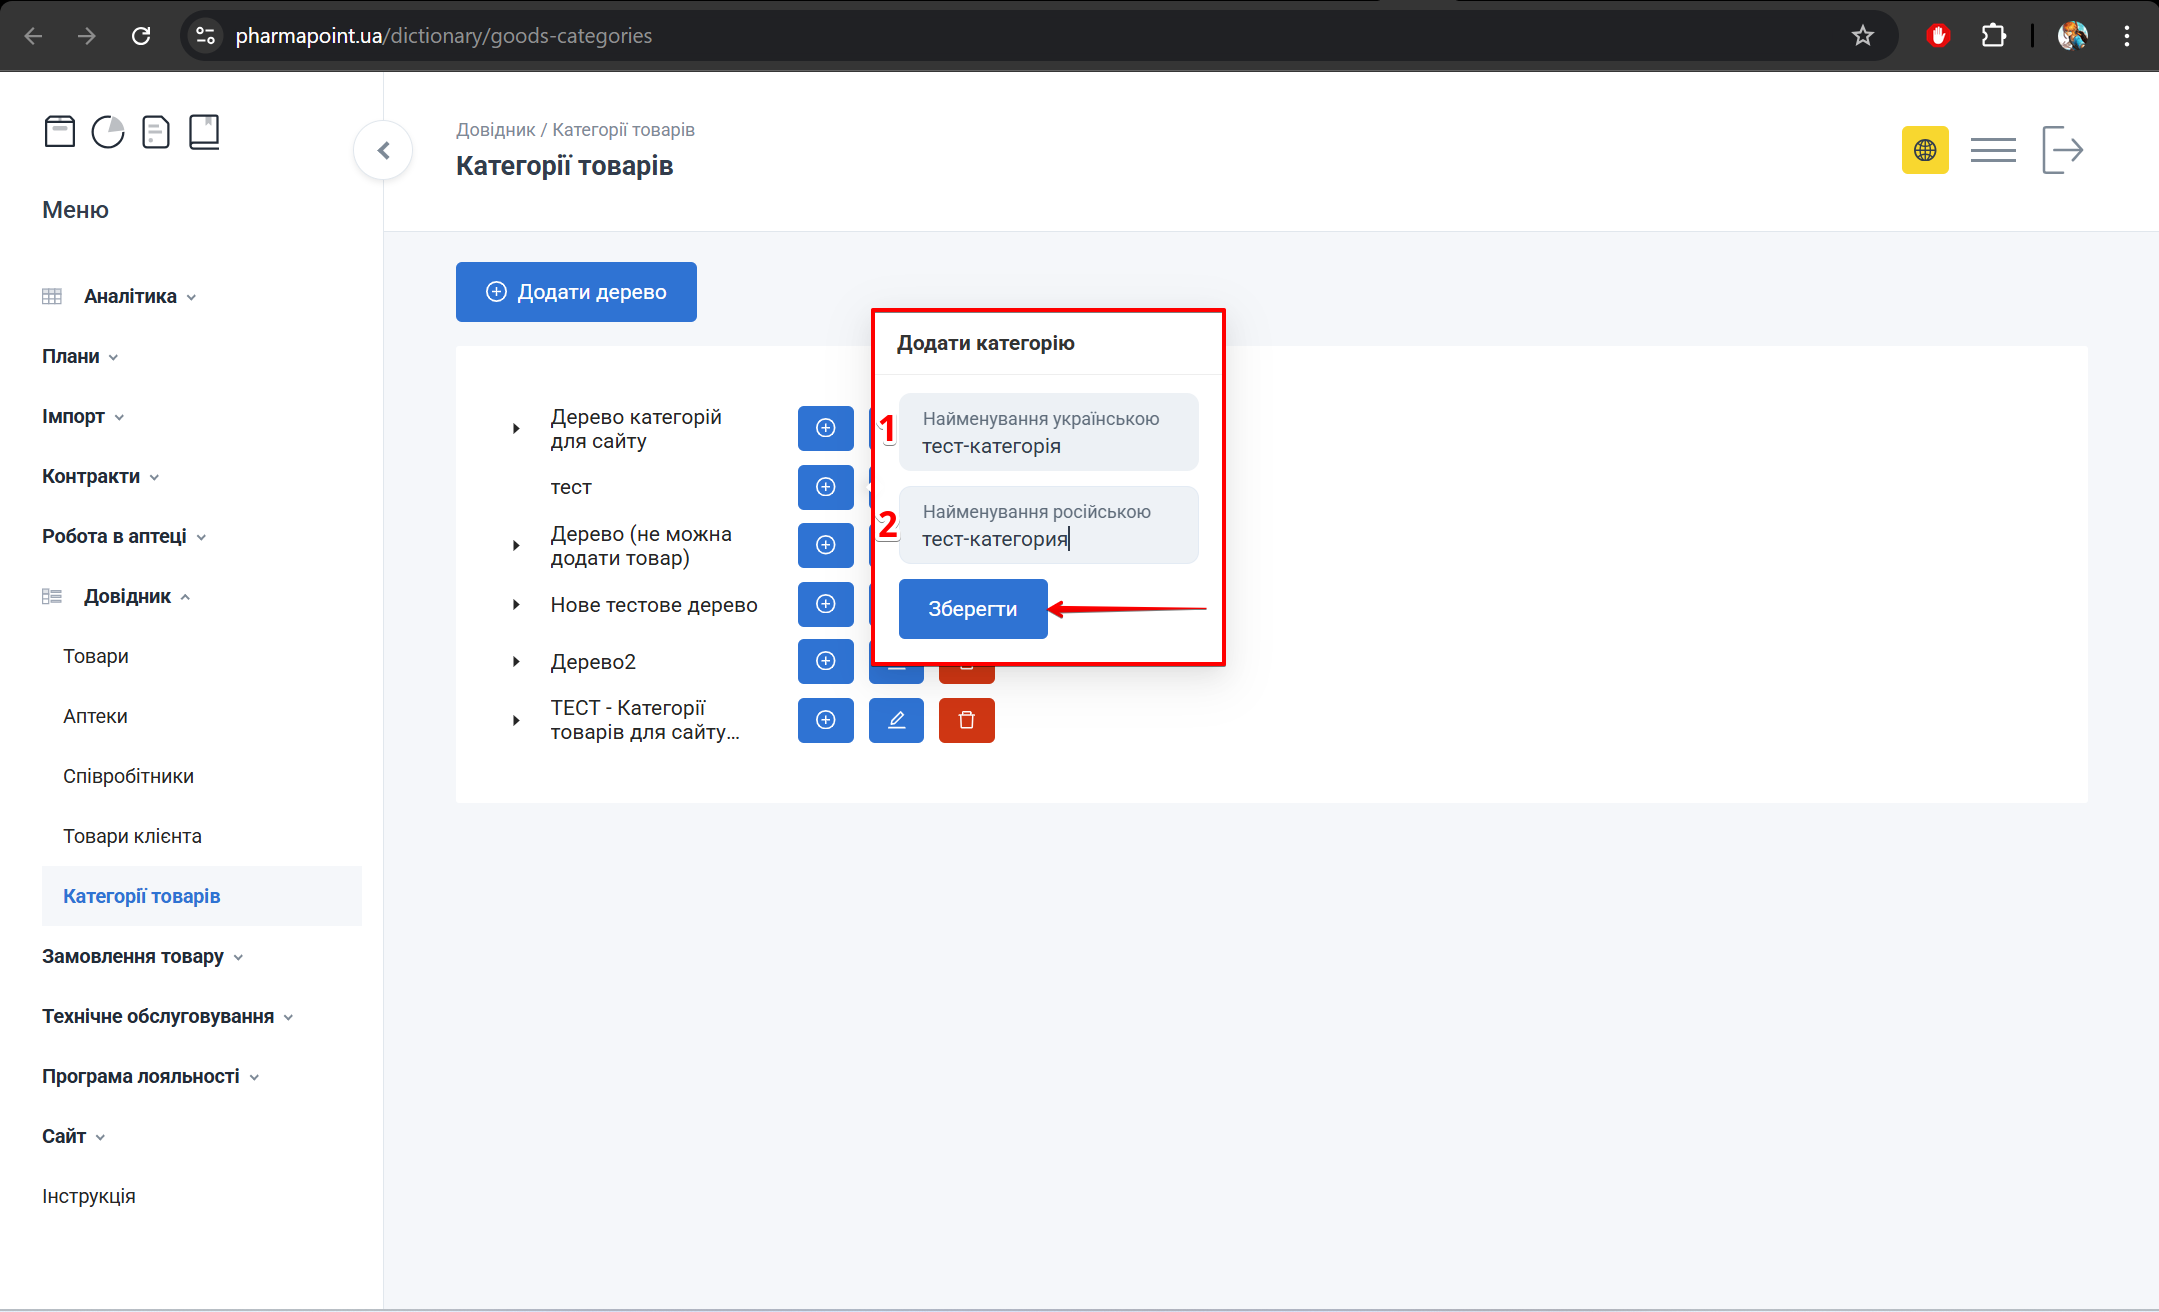
Task: Open the Співробітники submenu item
Action: [128, 776]
